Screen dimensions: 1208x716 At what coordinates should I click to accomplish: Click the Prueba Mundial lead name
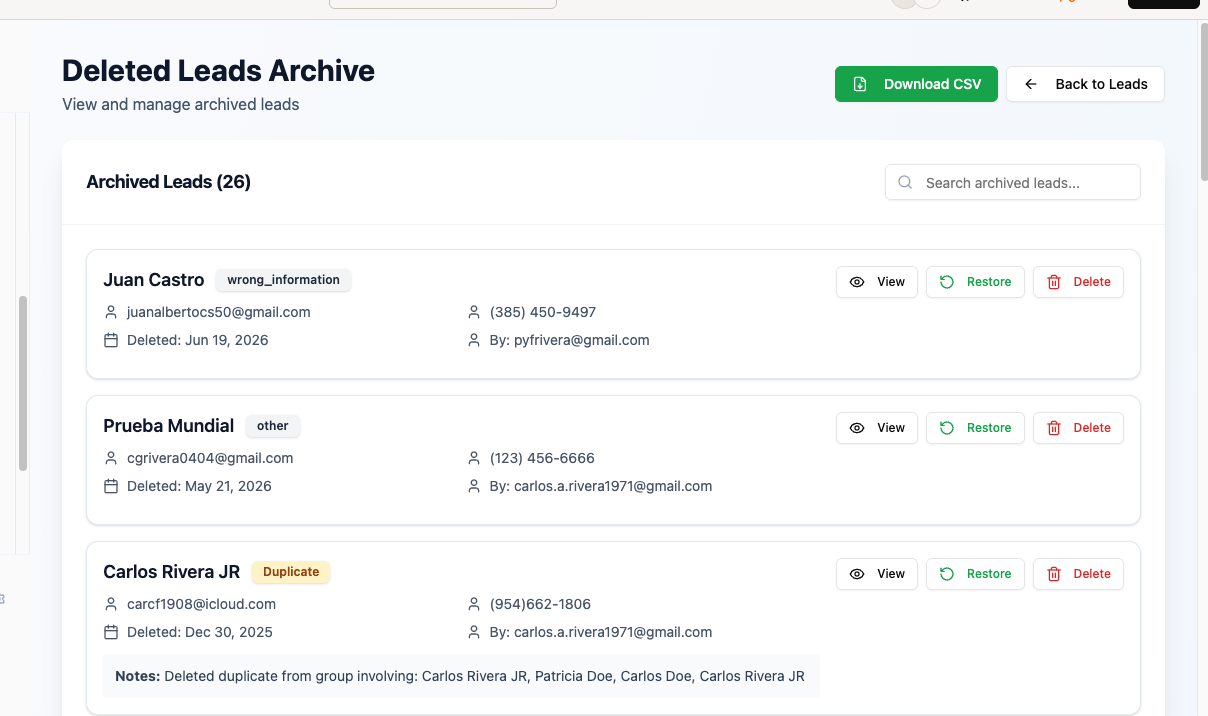169,426
